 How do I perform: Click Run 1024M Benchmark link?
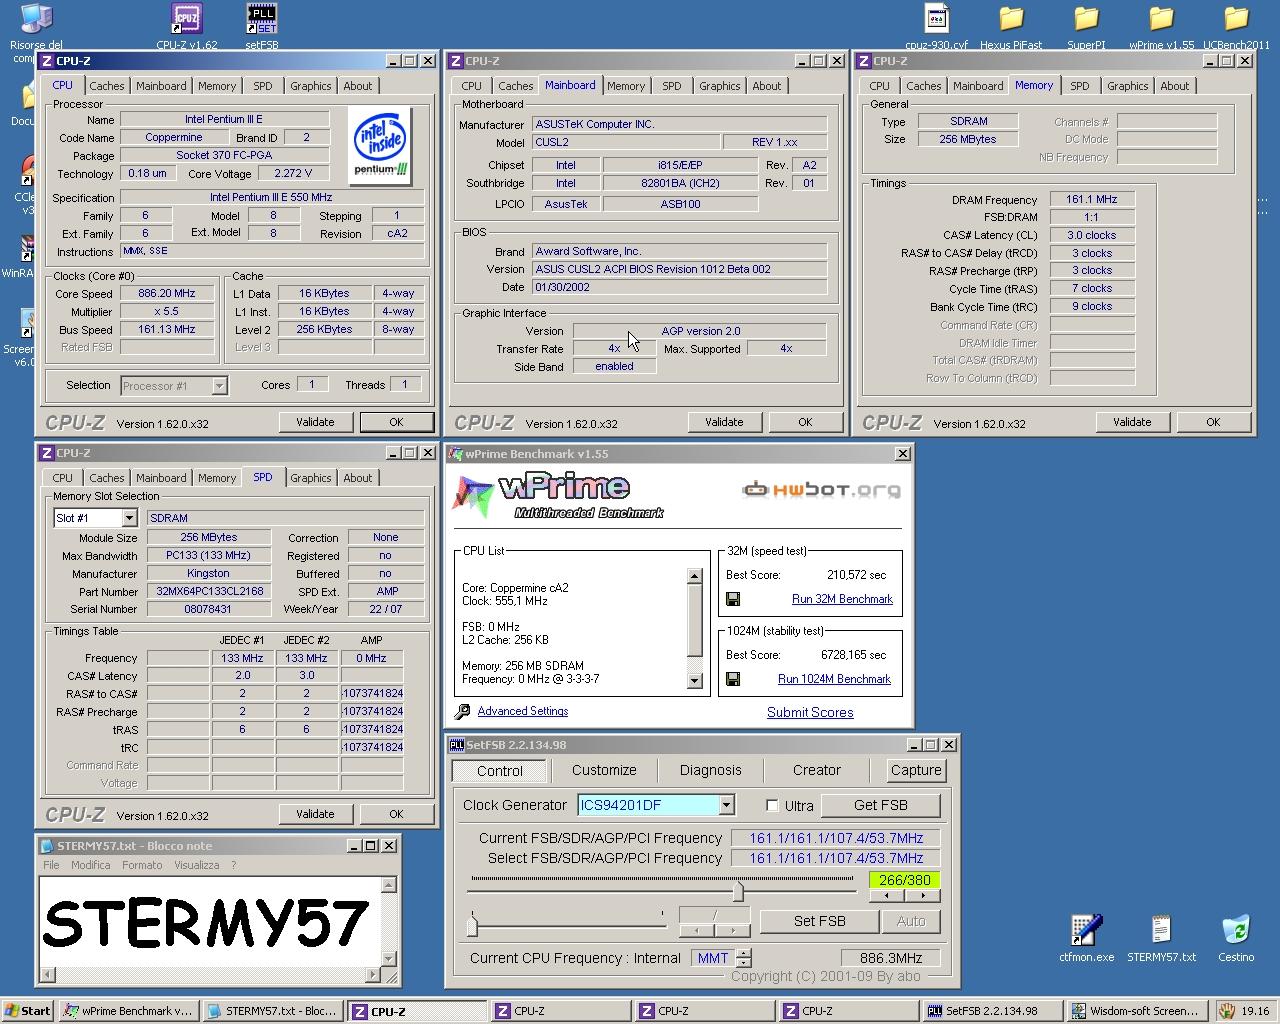(834, 679)
